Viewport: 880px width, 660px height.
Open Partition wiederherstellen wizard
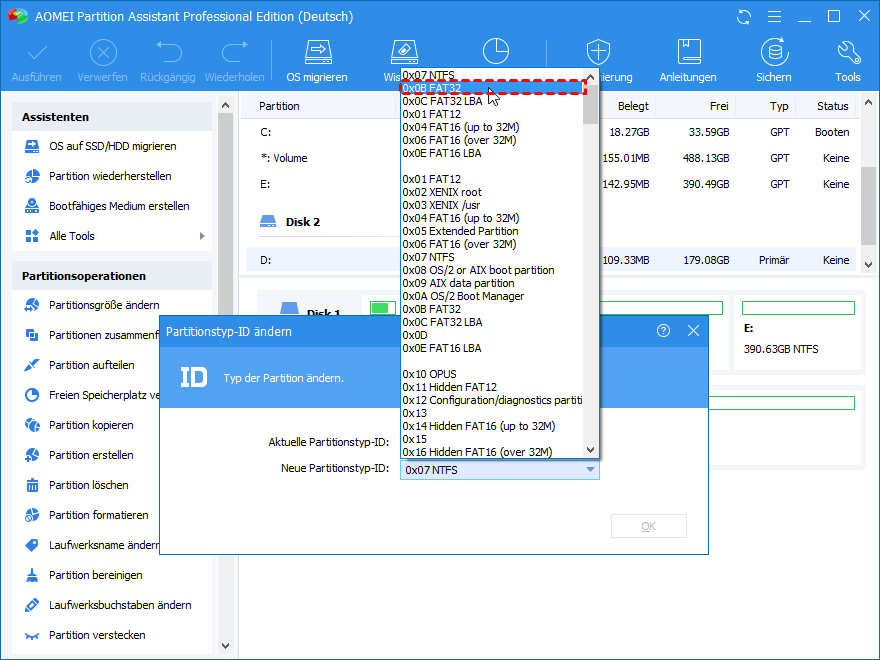point(110,176)
